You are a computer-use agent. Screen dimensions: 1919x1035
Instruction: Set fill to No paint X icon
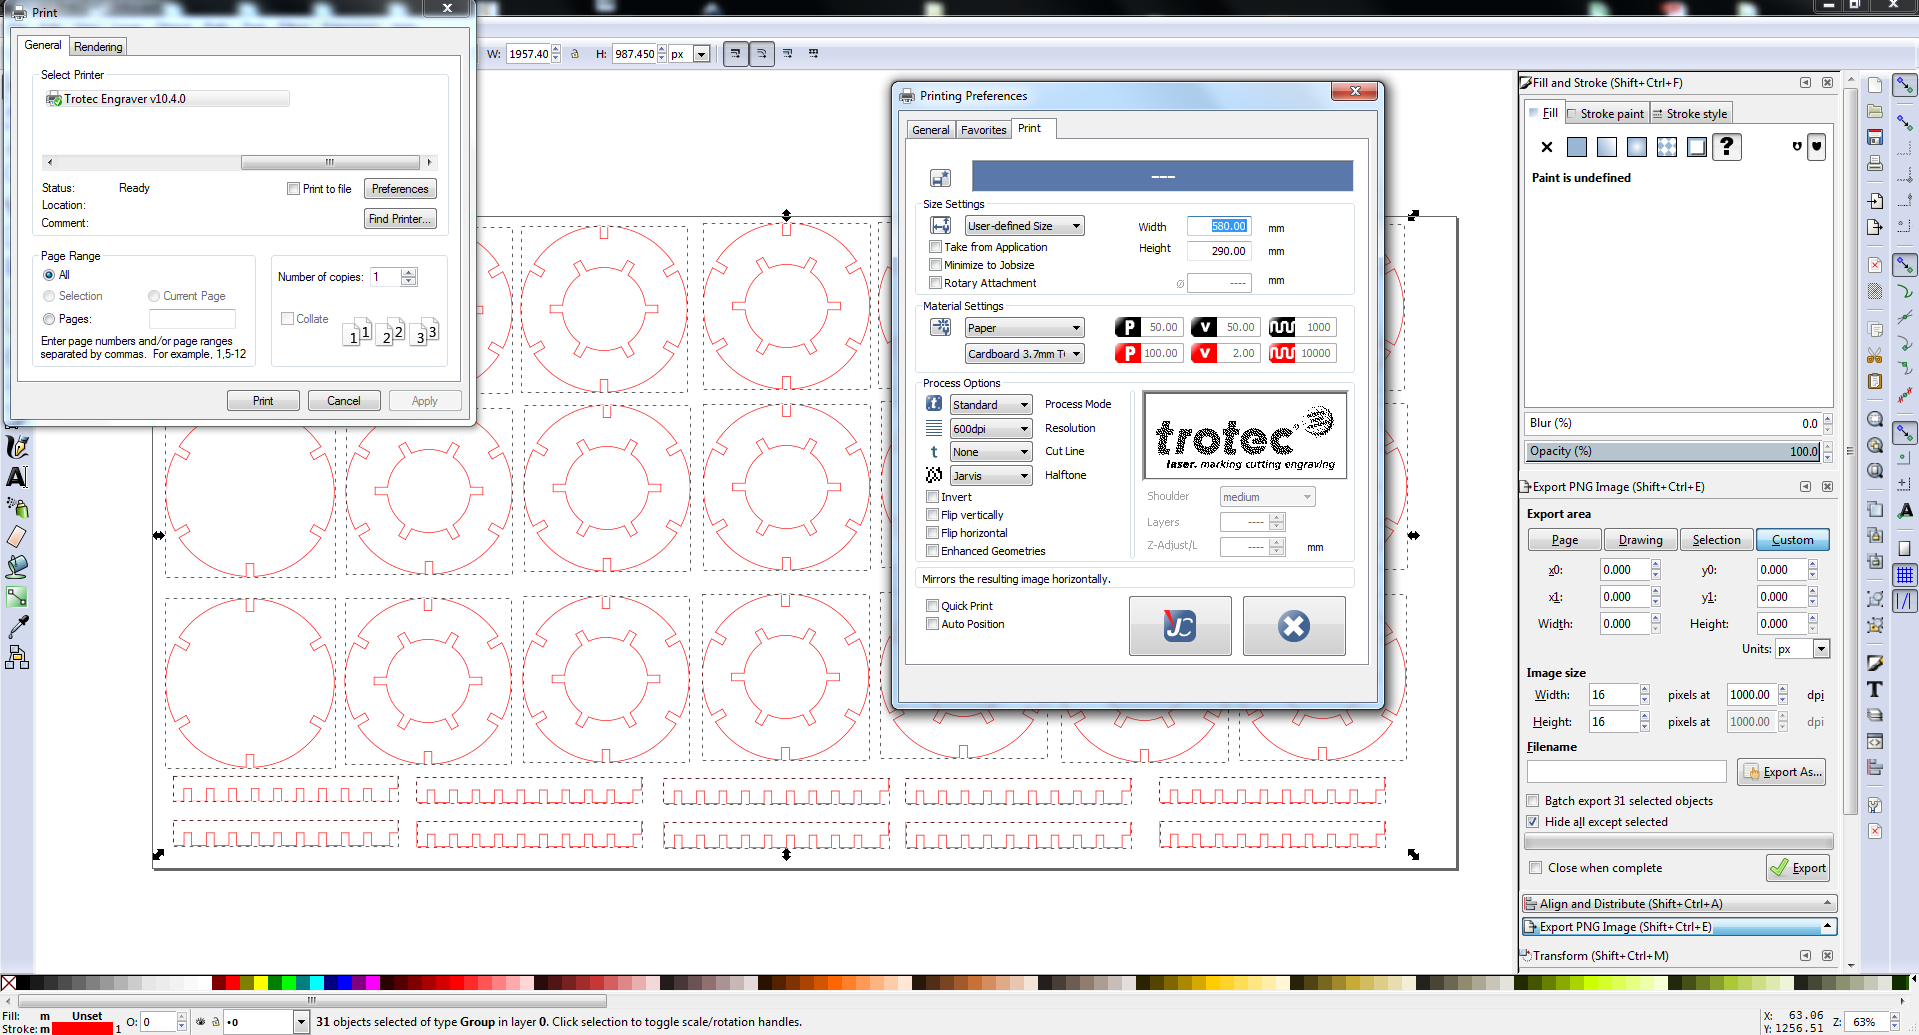click(1547, 147)
